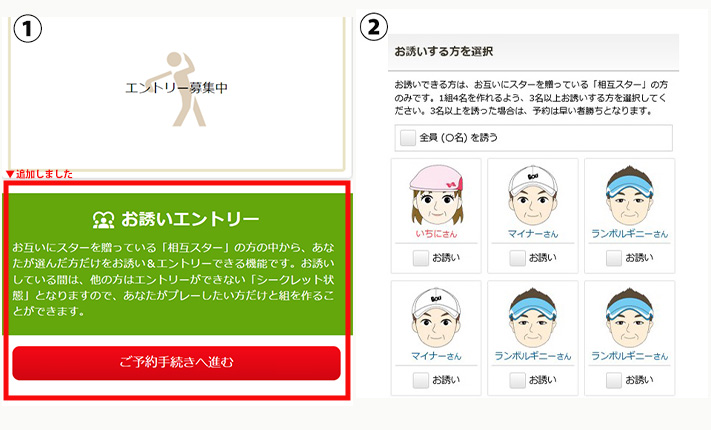Click the ご予約手続きへ進む red button

click(x=176, y=363)
